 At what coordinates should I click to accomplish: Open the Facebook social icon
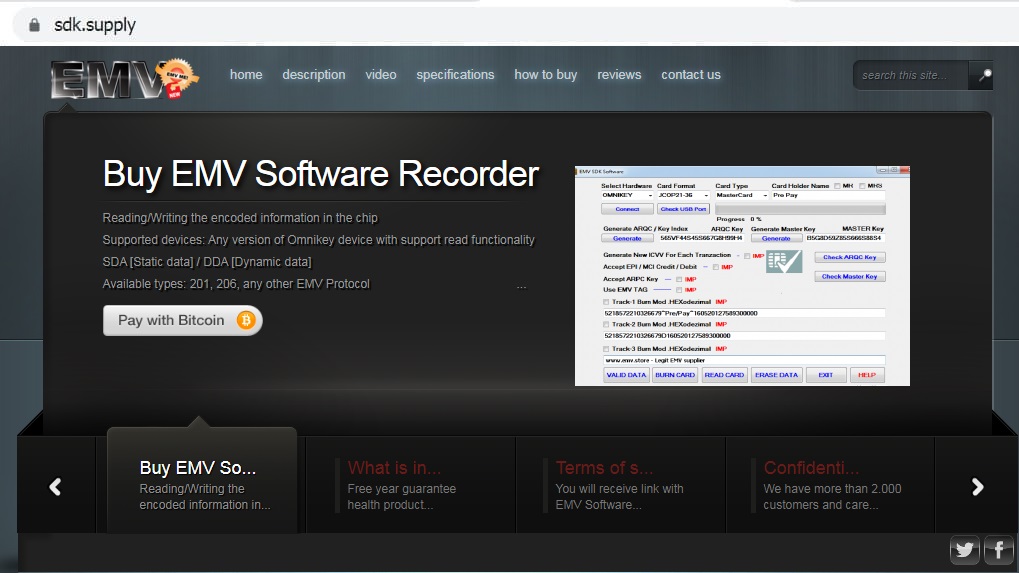998,549
